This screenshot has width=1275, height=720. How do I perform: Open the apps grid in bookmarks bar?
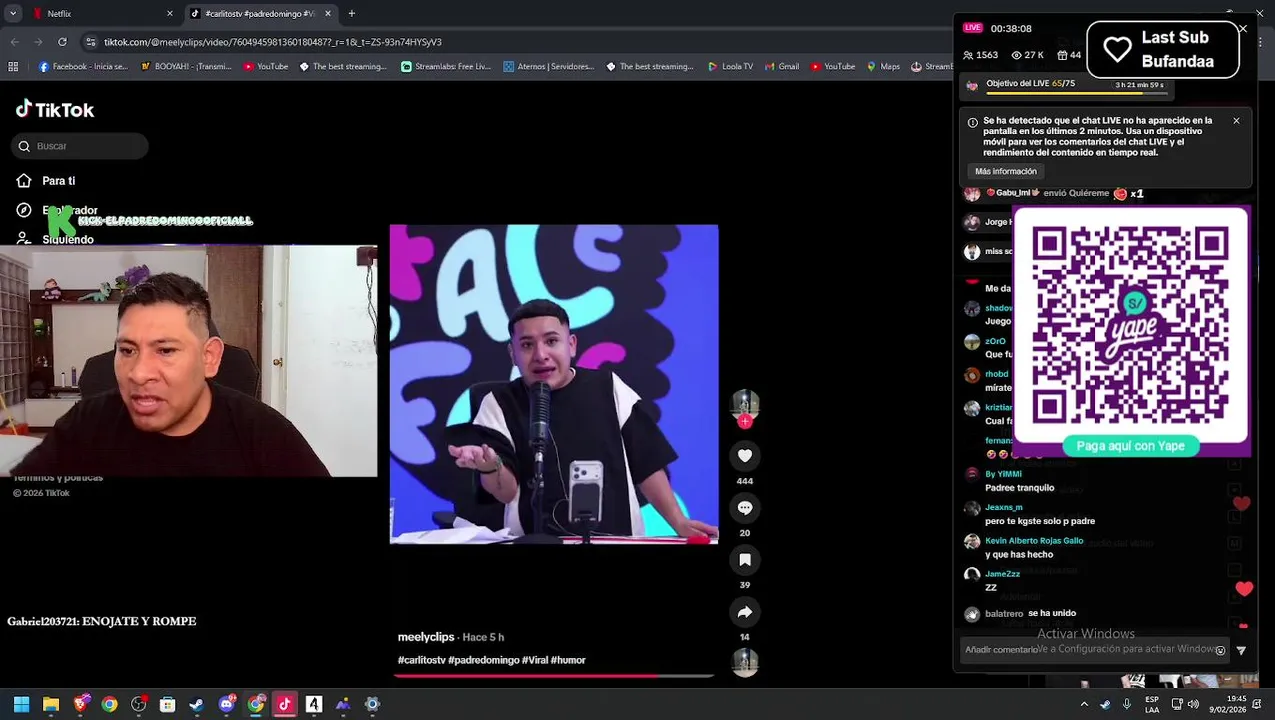point(13,67)
